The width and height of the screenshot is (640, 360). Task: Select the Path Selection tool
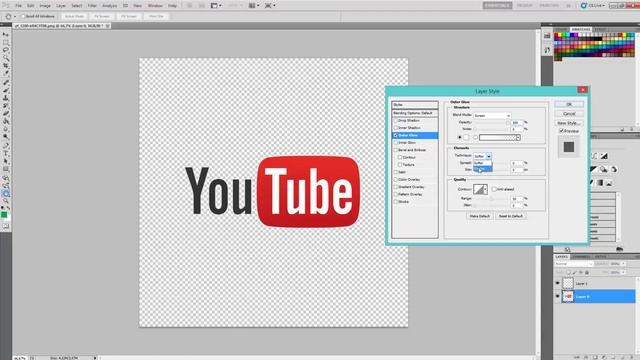[6, 162]
